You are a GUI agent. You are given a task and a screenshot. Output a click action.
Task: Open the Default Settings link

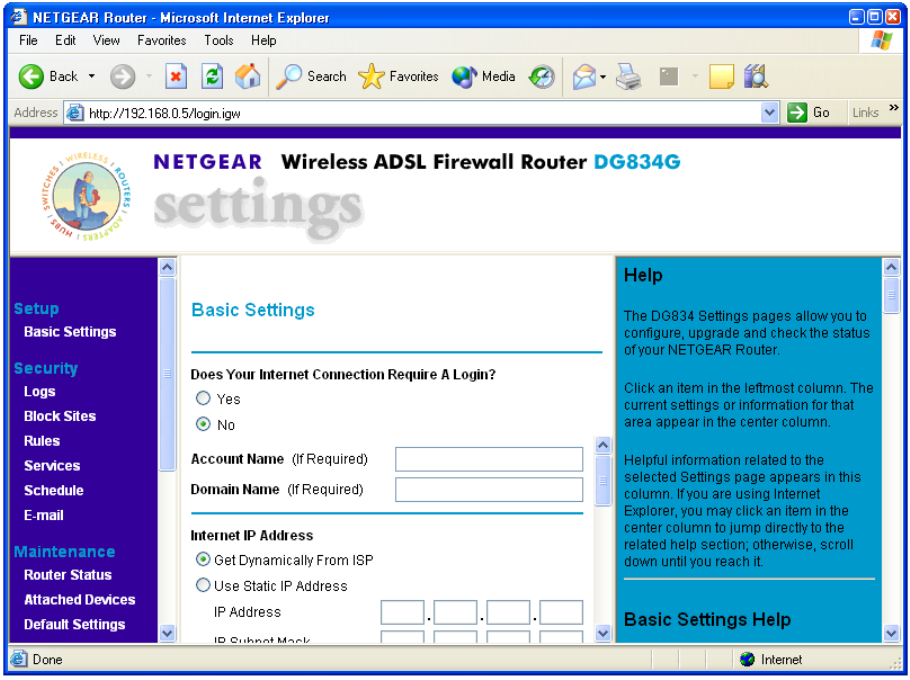tap(74, 624)
